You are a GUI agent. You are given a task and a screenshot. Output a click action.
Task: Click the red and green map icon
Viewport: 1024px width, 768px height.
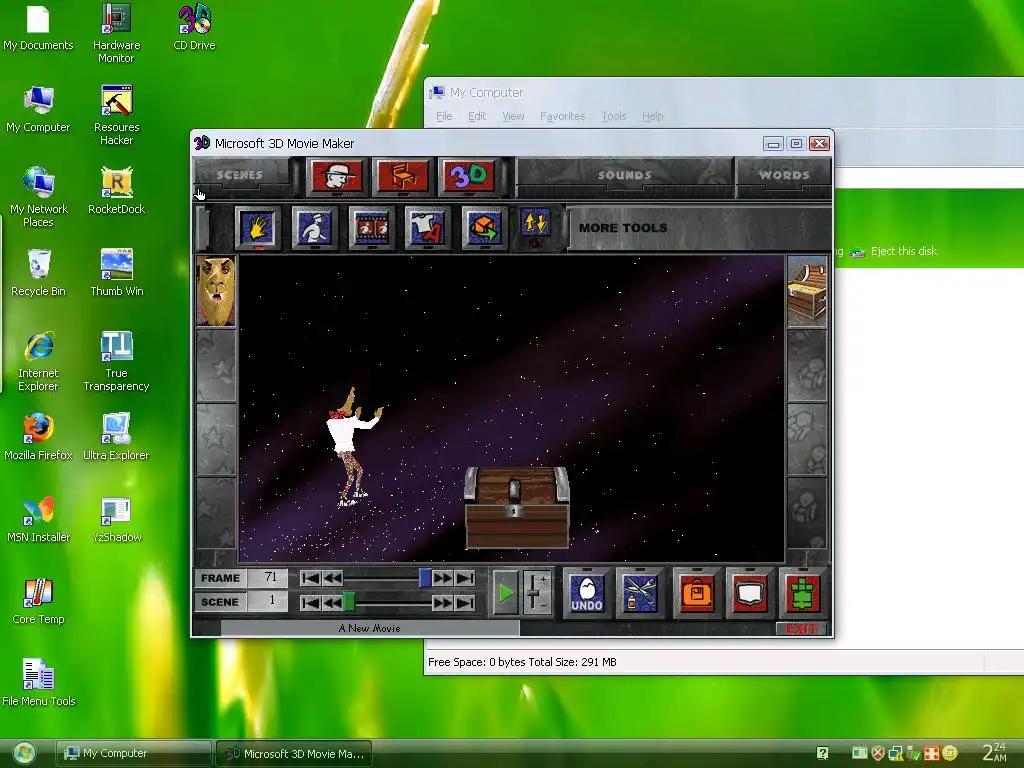803,593
